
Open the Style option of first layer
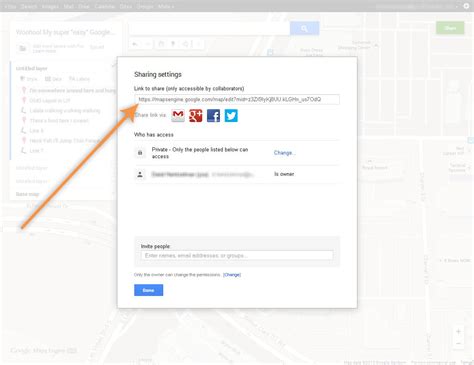click(x=29, y=79)
